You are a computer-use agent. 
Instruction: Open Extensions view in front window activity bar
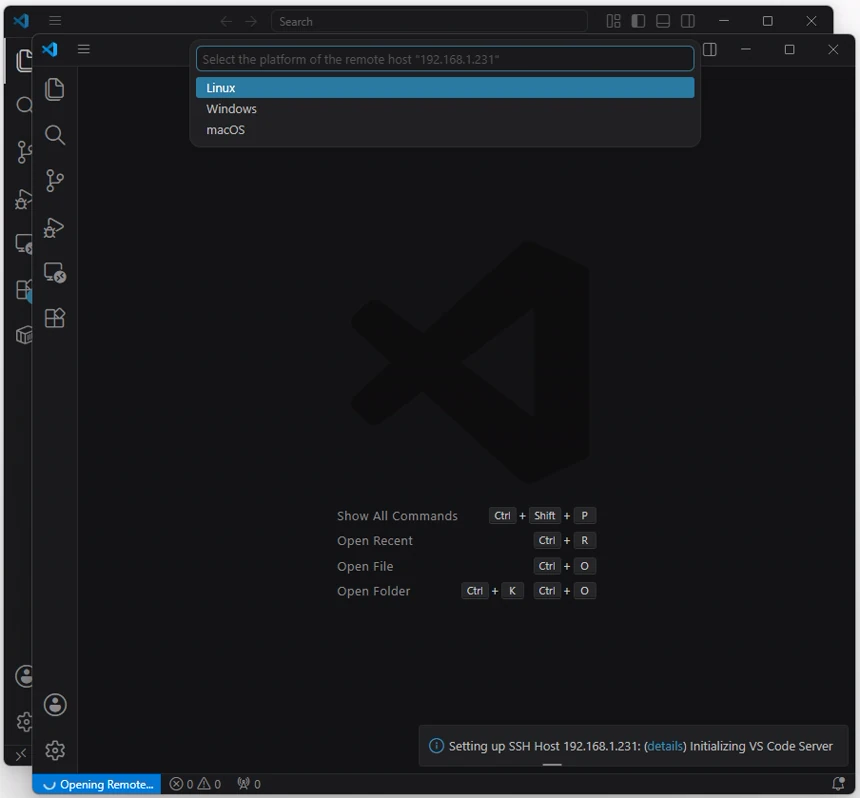coord(55,318)
